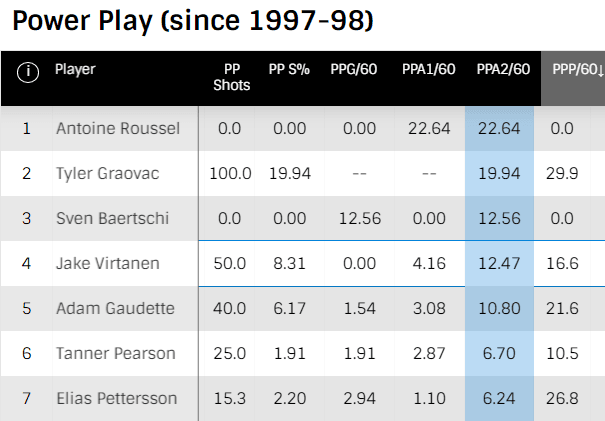Click PPP/60 header with sort arrow

pyautogui.click(x=576, y=70)
